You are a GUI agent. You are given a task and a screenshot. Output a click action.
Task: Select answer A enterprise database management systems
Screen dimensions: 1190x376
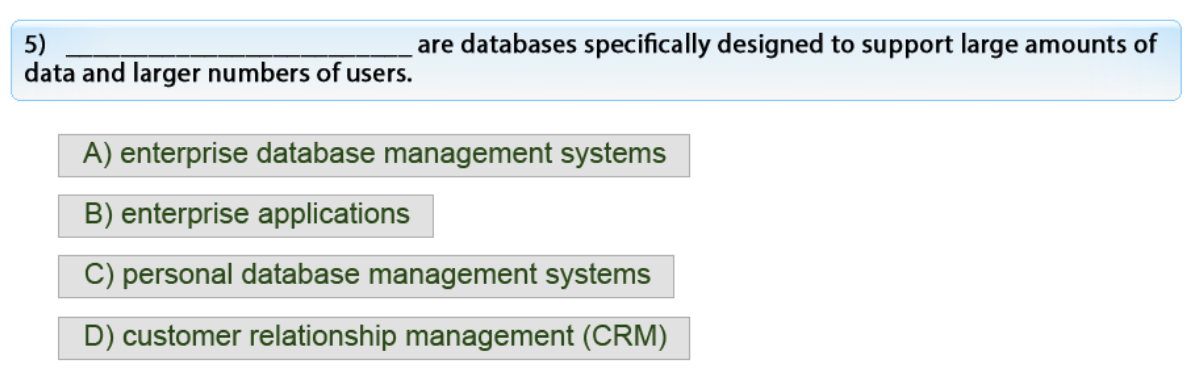(x=373, y=155)
